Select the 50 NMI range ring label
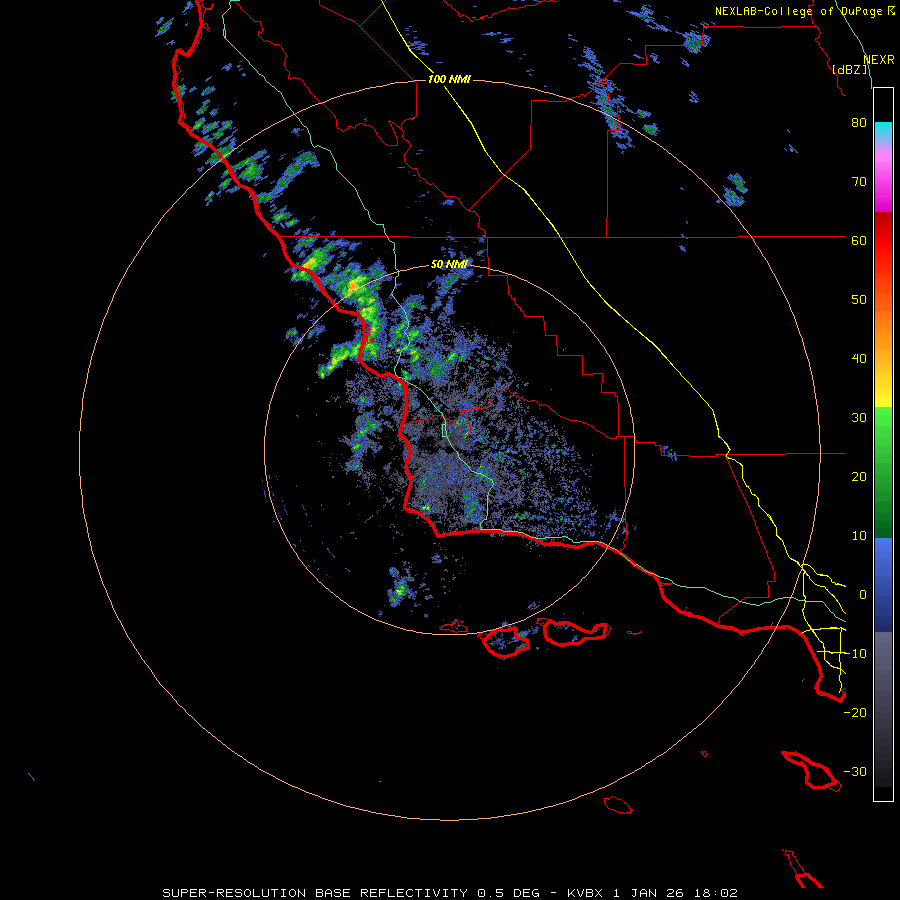900x900 pixels. 449,264
